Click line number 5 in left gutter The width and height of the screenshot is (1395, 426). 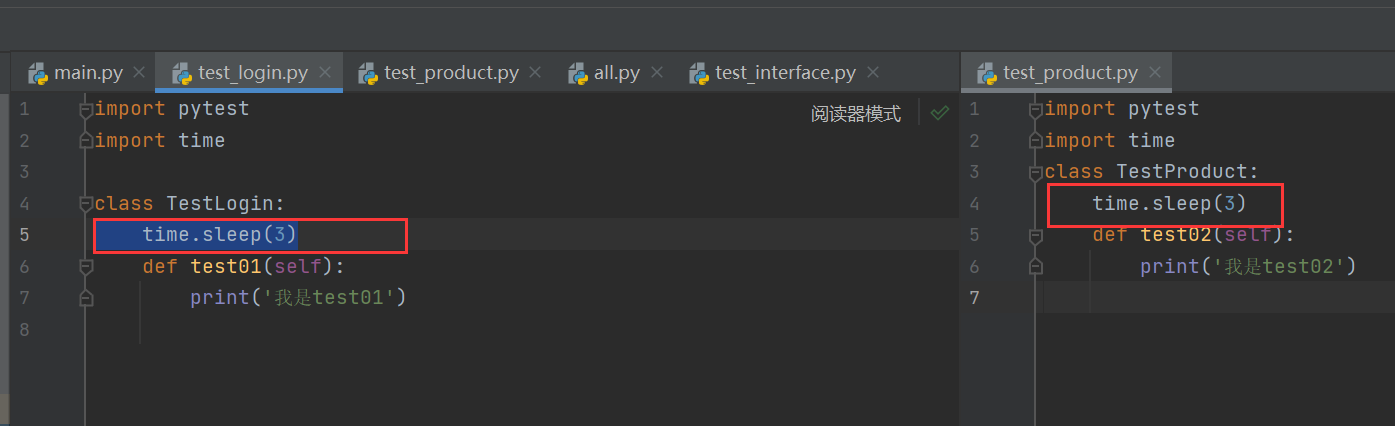[x=24, y=235]
